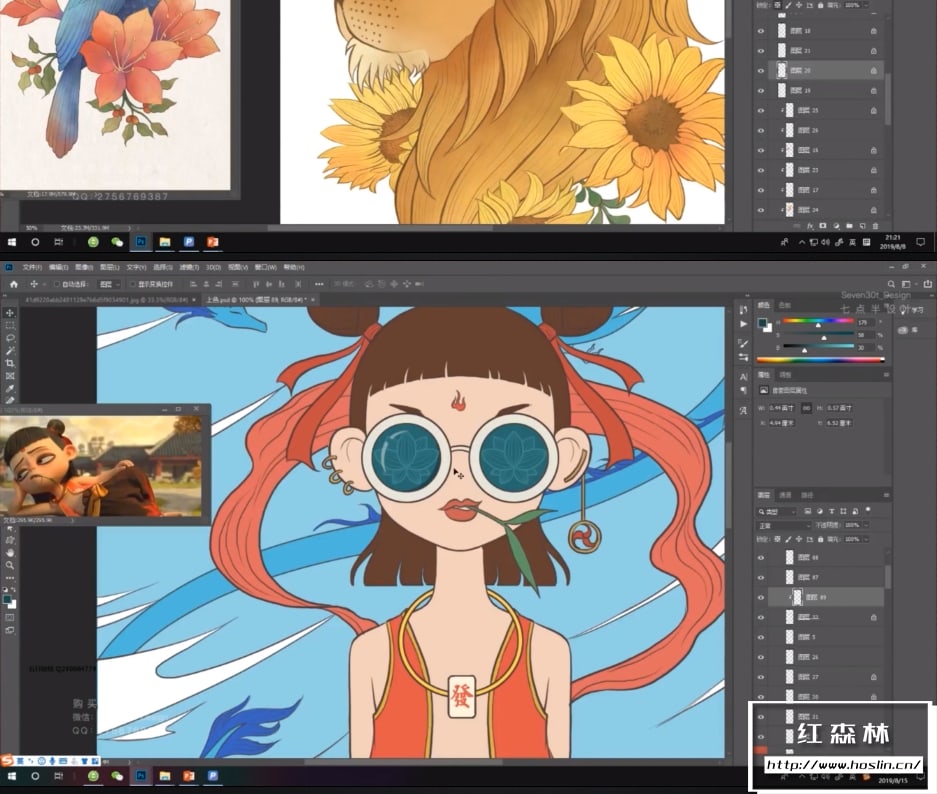Click the foreground color swatch in Color panel

pyautogui.click(x=763, y=323)
